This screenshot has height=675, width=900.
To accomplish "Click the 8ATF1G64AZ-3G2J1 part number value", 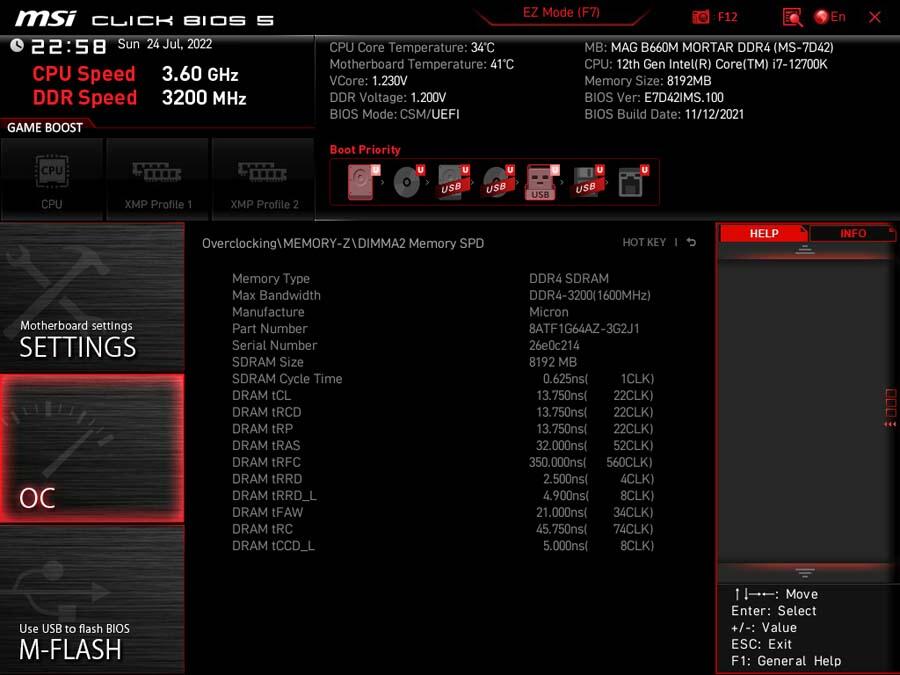I will [584, 328].
